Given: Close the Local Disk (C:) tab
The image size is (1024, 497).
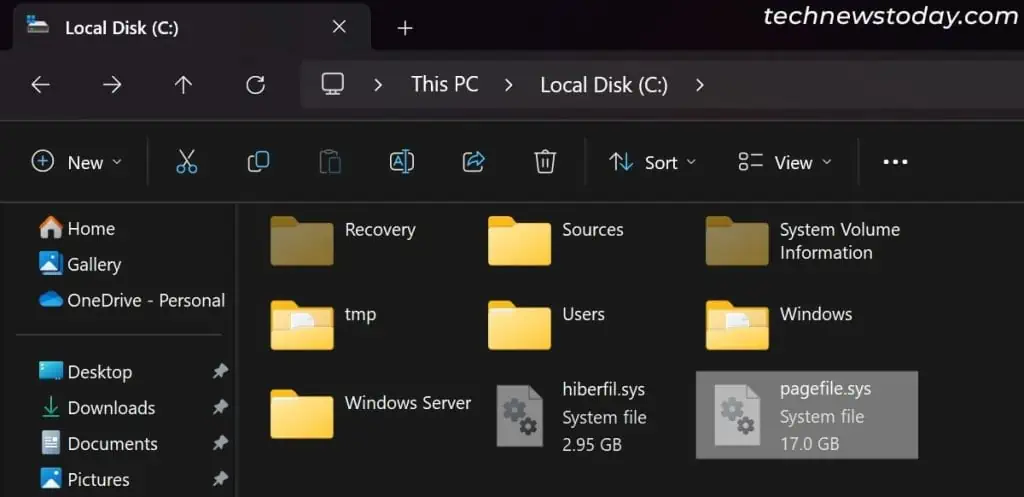Looking at the screenshot, I should coord(339,27).
